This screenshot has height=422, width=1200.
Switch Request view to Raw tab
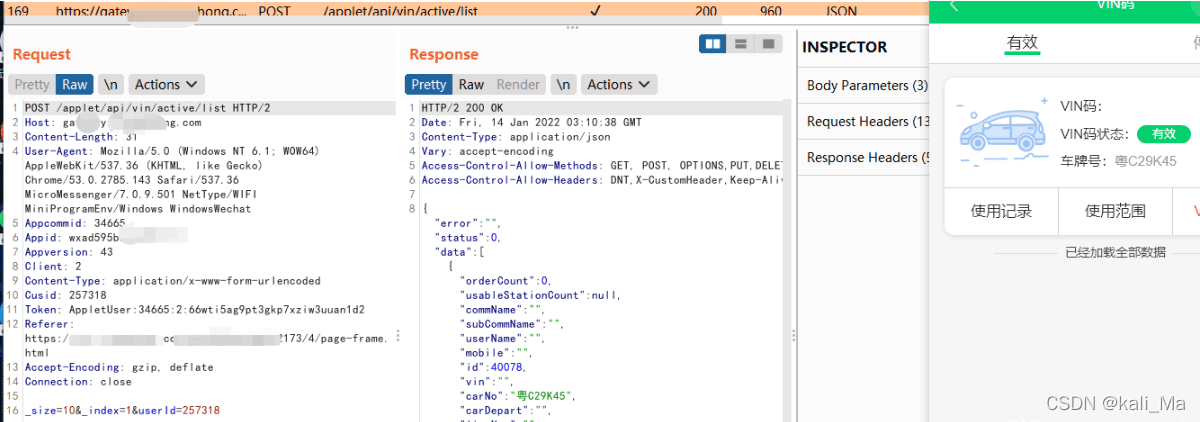tap(75, 85)
